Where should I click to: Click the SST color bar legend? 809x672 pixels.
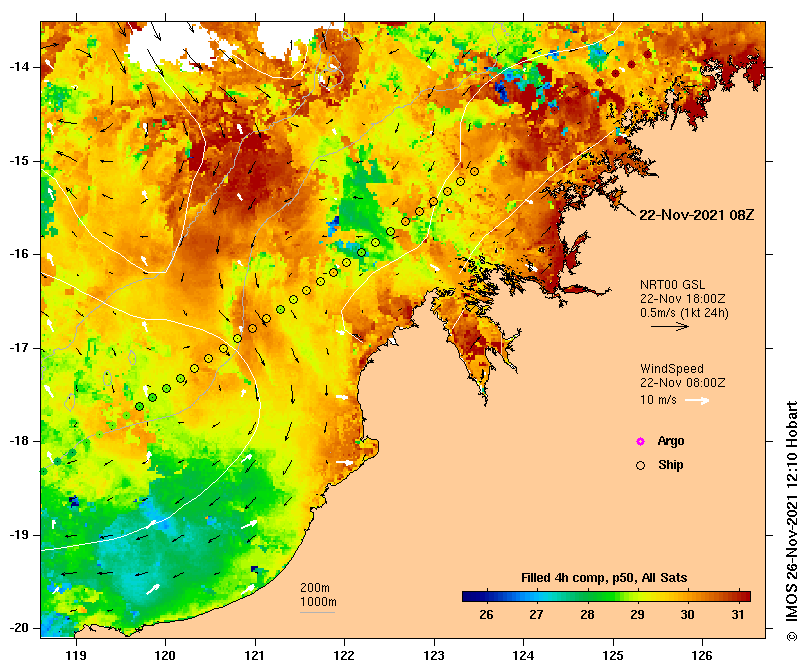(606, 597)
